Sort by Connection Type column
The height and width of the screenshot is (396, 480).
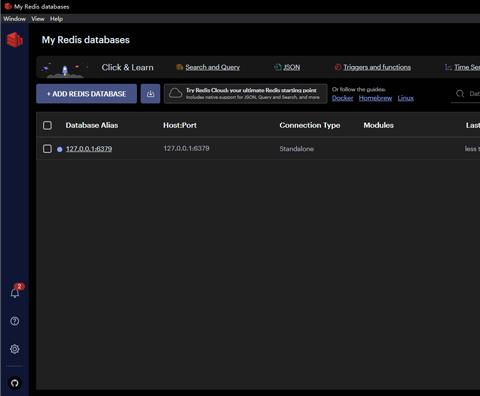(x=310, y=125)
